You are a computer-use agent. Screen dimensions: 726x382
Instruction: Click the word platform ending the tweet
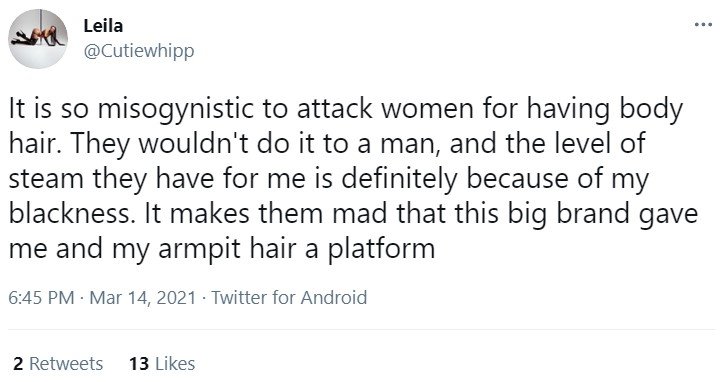click(x=382, y=250)
